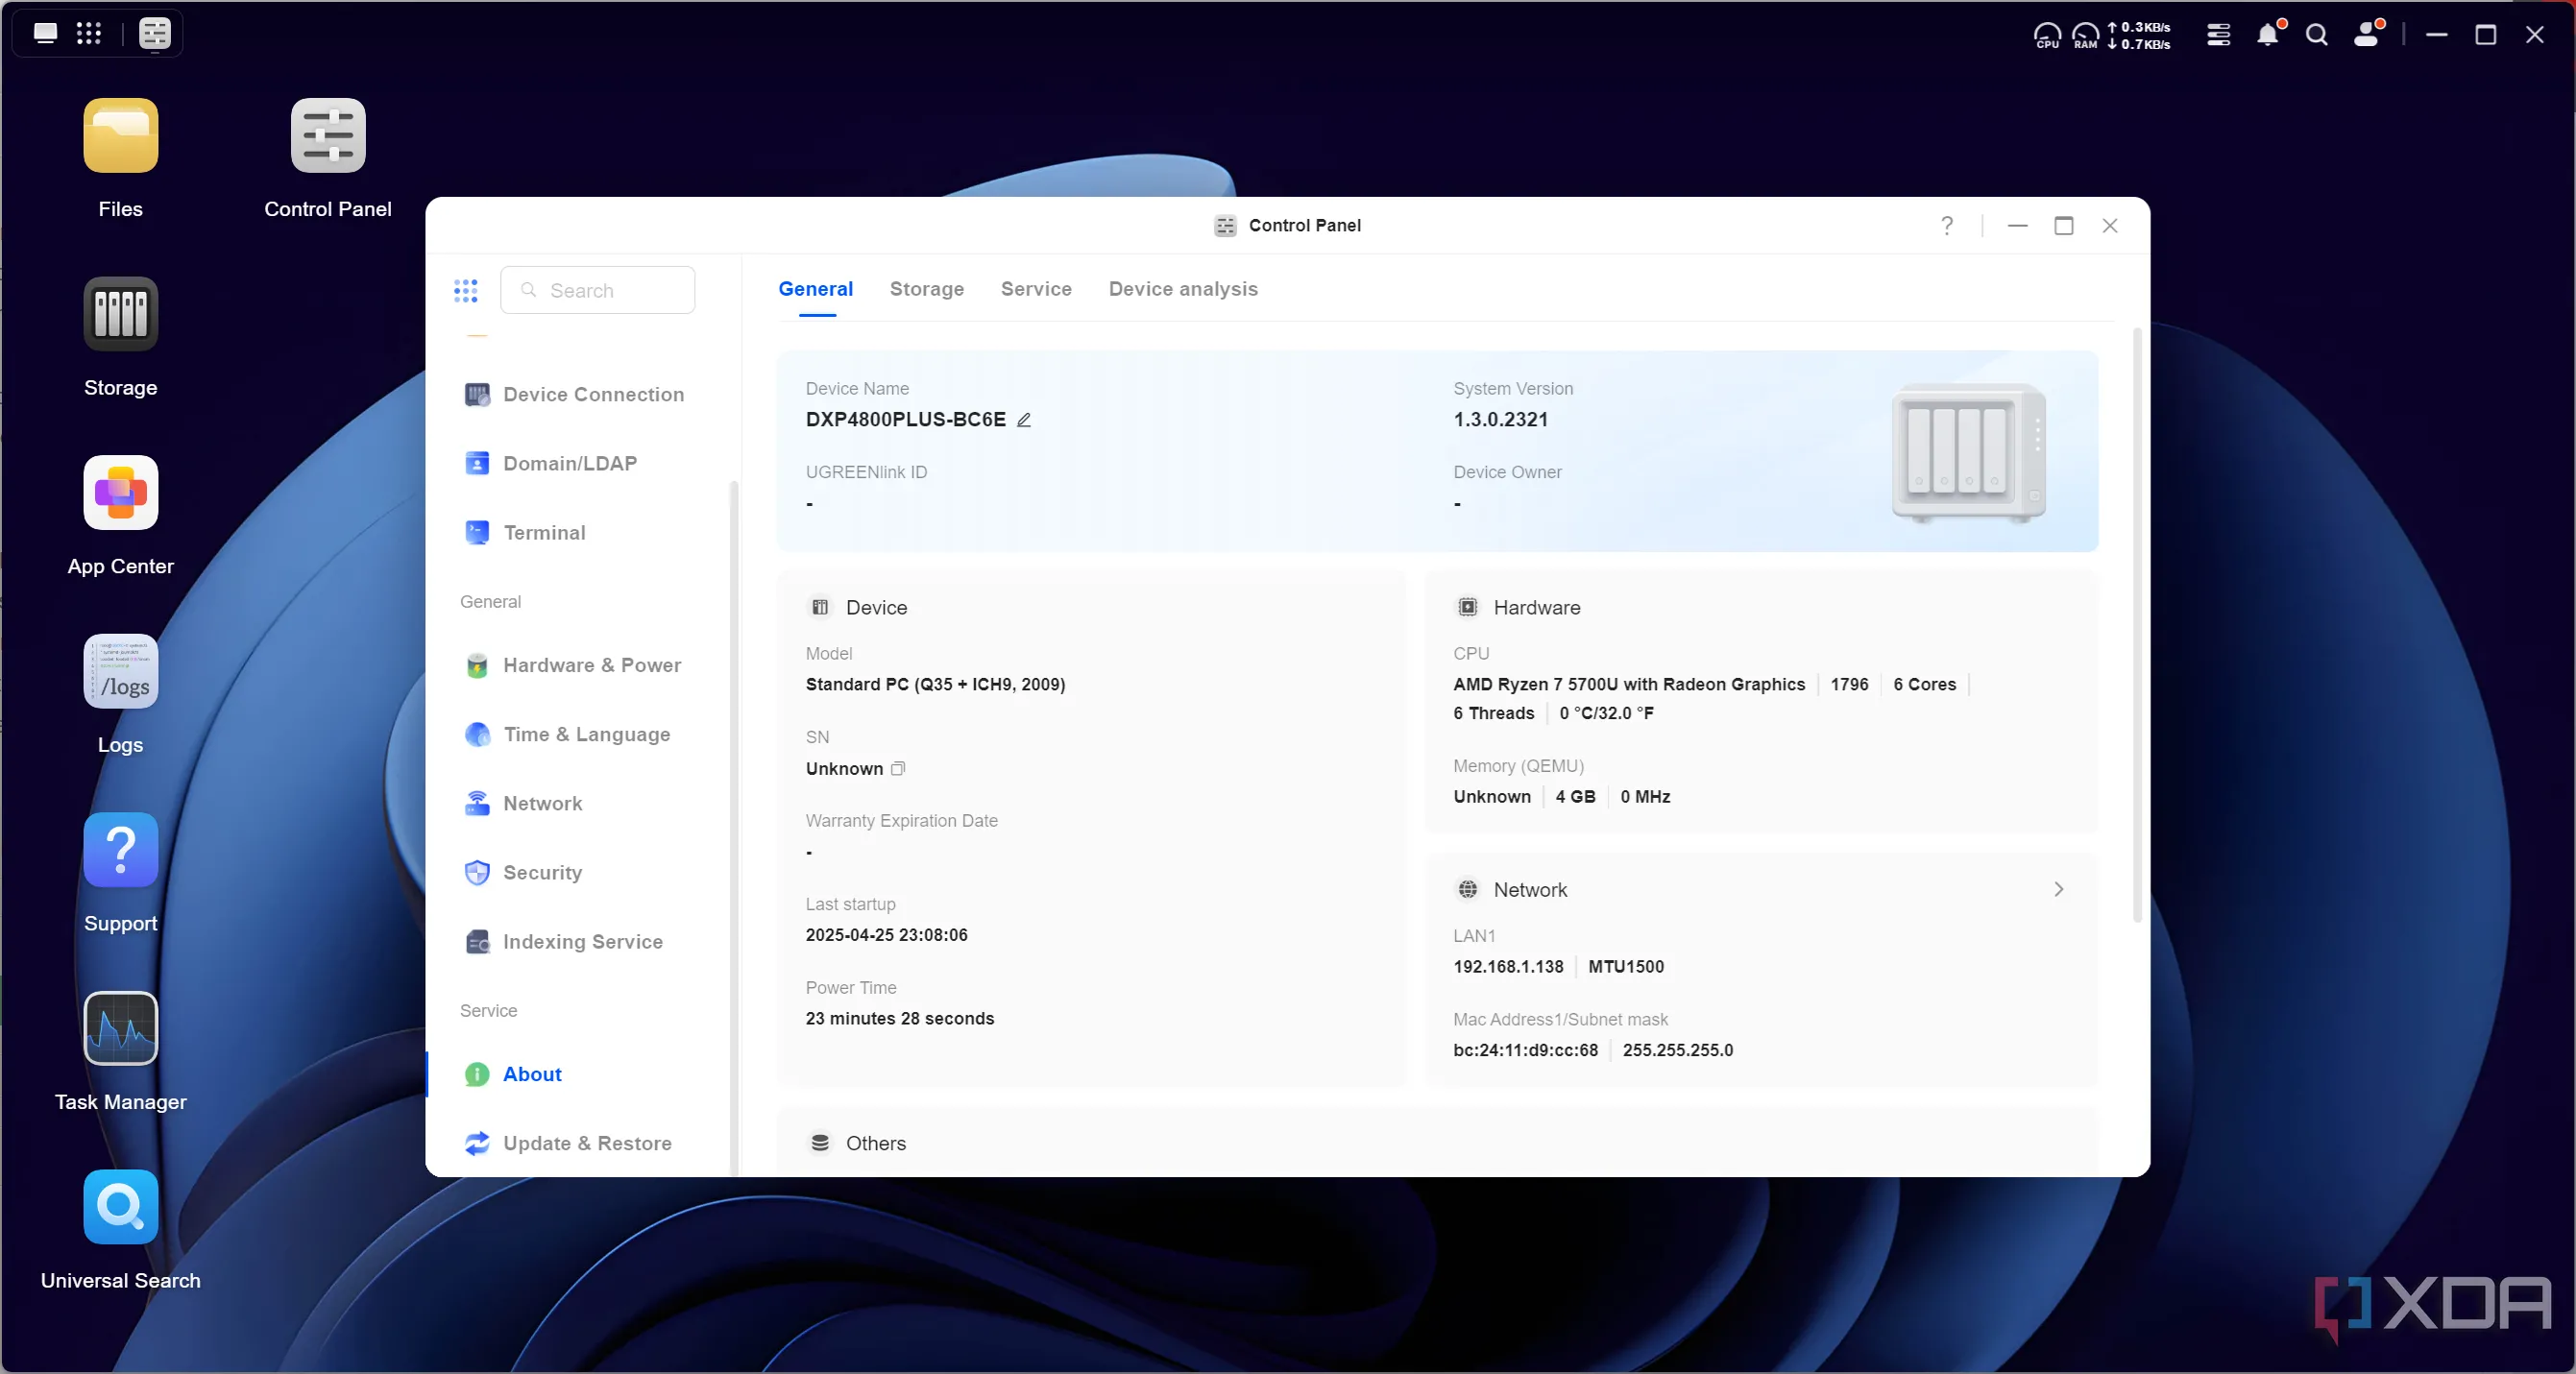Open Hardware & Power settings
The image size is (2576, 1374).
[x=574, y=666]
